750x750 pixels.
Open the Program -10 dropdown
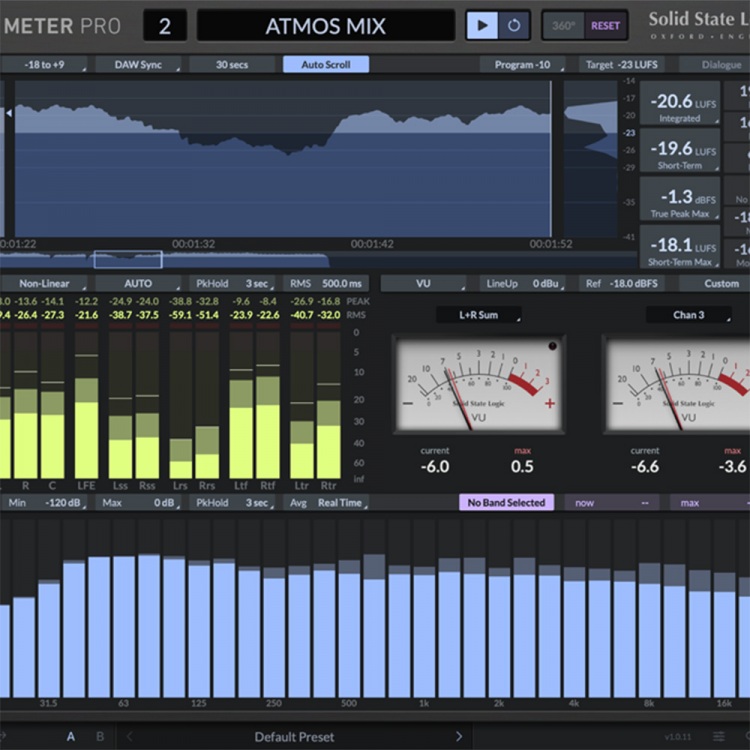[x=522, y=65]
